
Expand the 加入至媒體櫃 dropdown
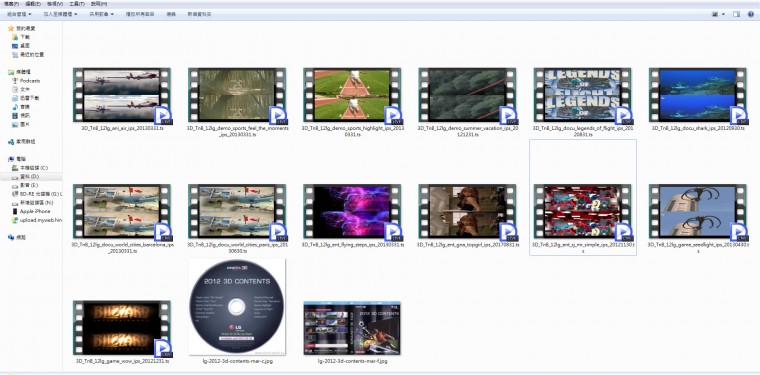point(61,14)
